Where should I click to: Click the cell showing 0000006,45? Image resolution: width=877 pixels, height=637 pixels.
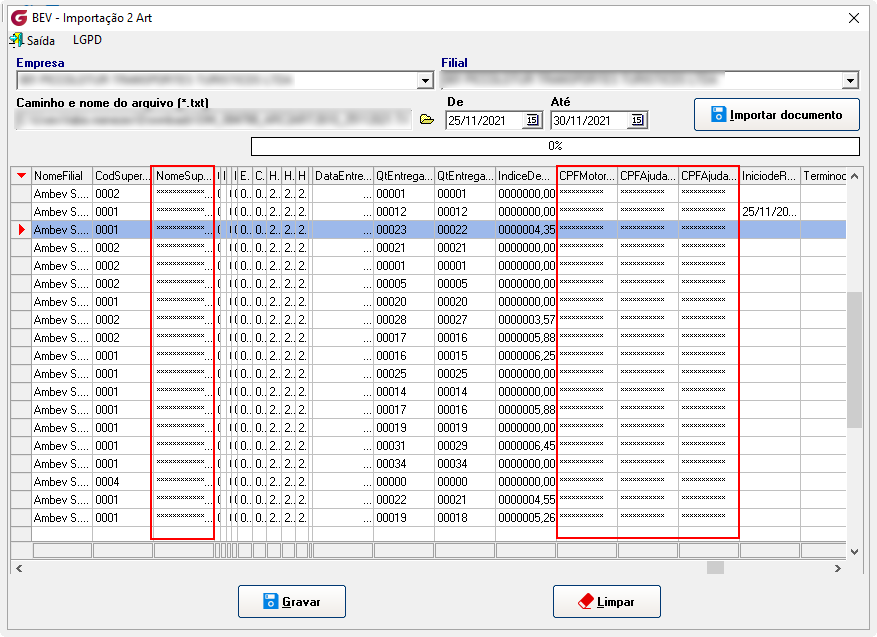coord(526,446)
